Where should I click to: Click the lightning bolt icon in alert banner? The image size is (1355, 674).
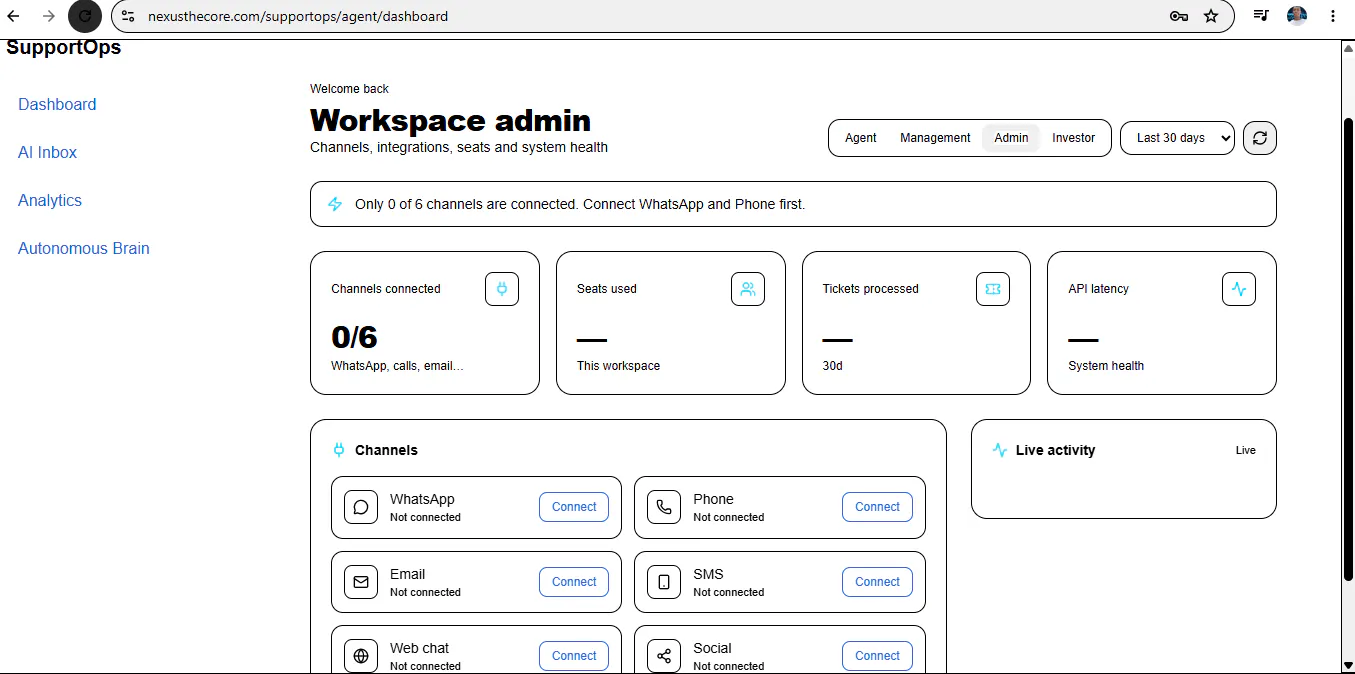click(x=335, y=204)
